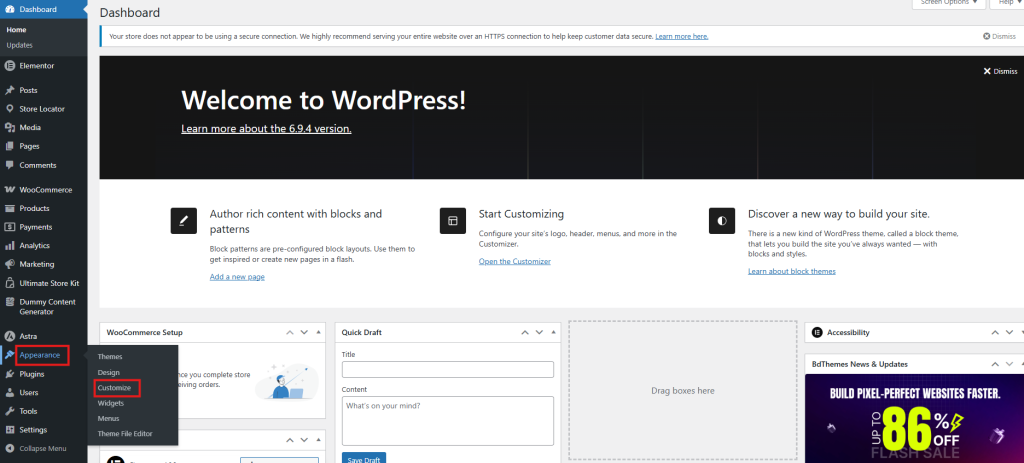Click the Dashboard gauge icon in sidebar
The height and width of the screenshot is (463, 1024).
[x=9, y=9]
